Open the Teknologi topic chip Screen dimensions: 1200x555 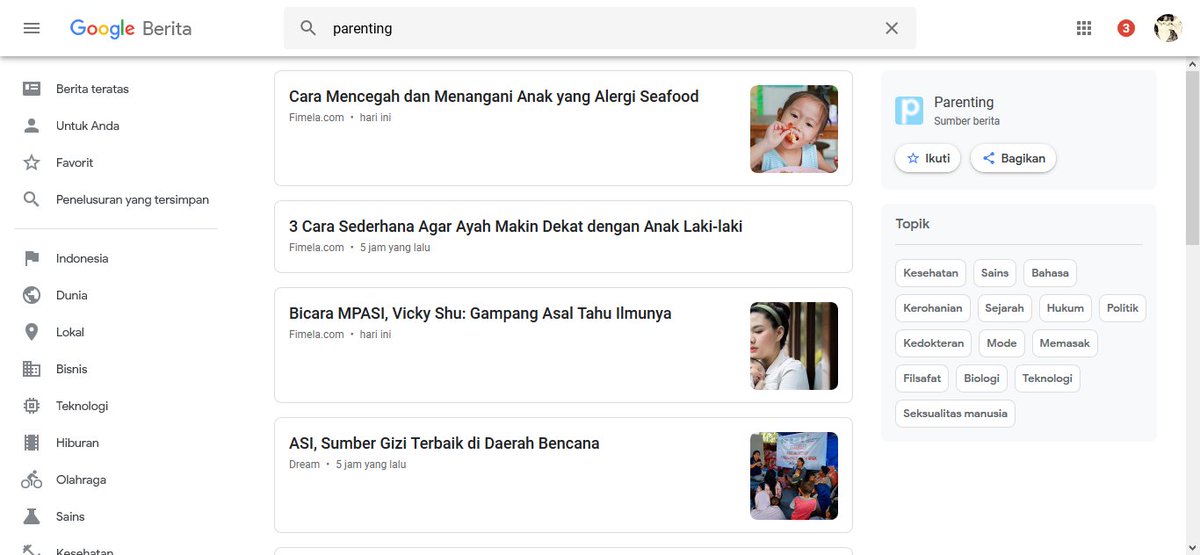click(1047, 378)
